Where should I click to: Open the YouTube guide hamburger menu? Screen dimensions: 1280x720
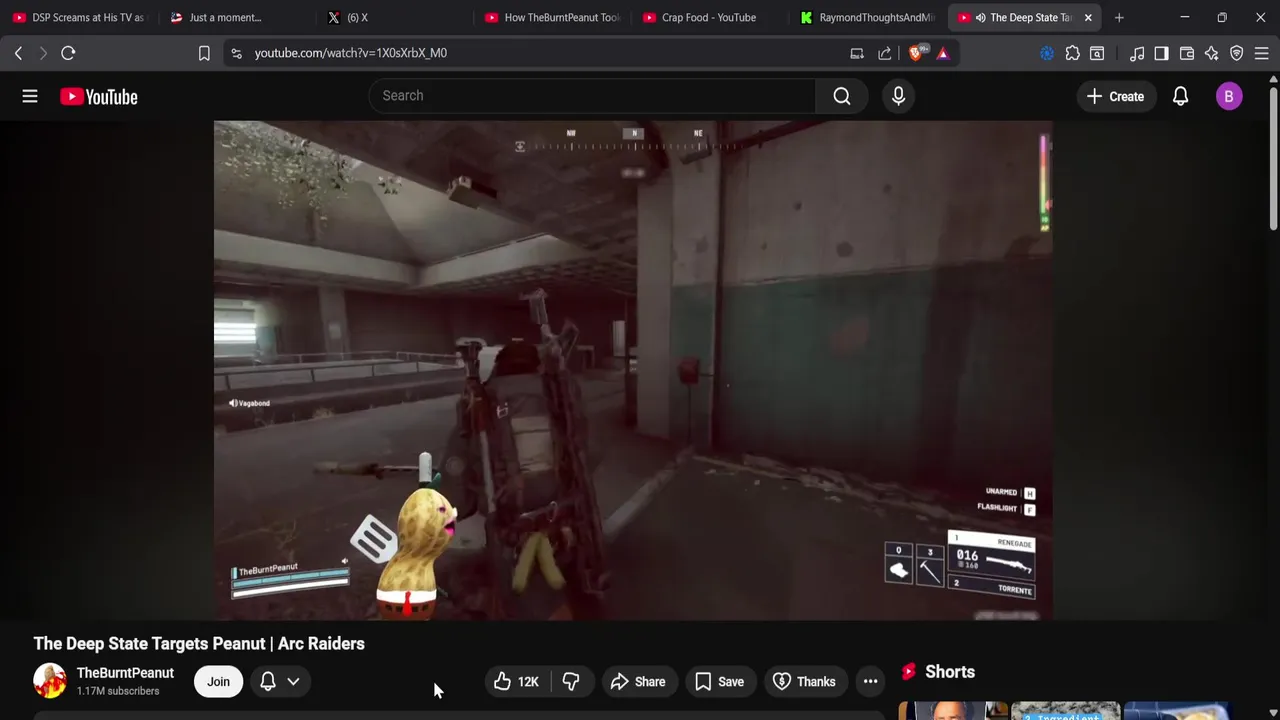30,96
